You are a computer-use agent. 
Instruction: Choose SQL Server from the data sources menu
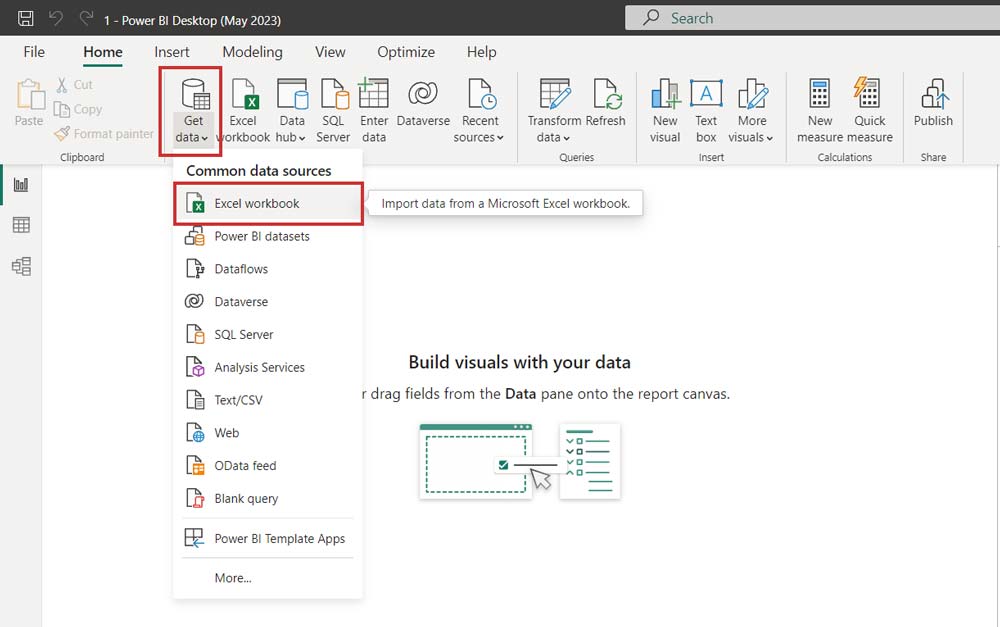click(x=268, y=335)
